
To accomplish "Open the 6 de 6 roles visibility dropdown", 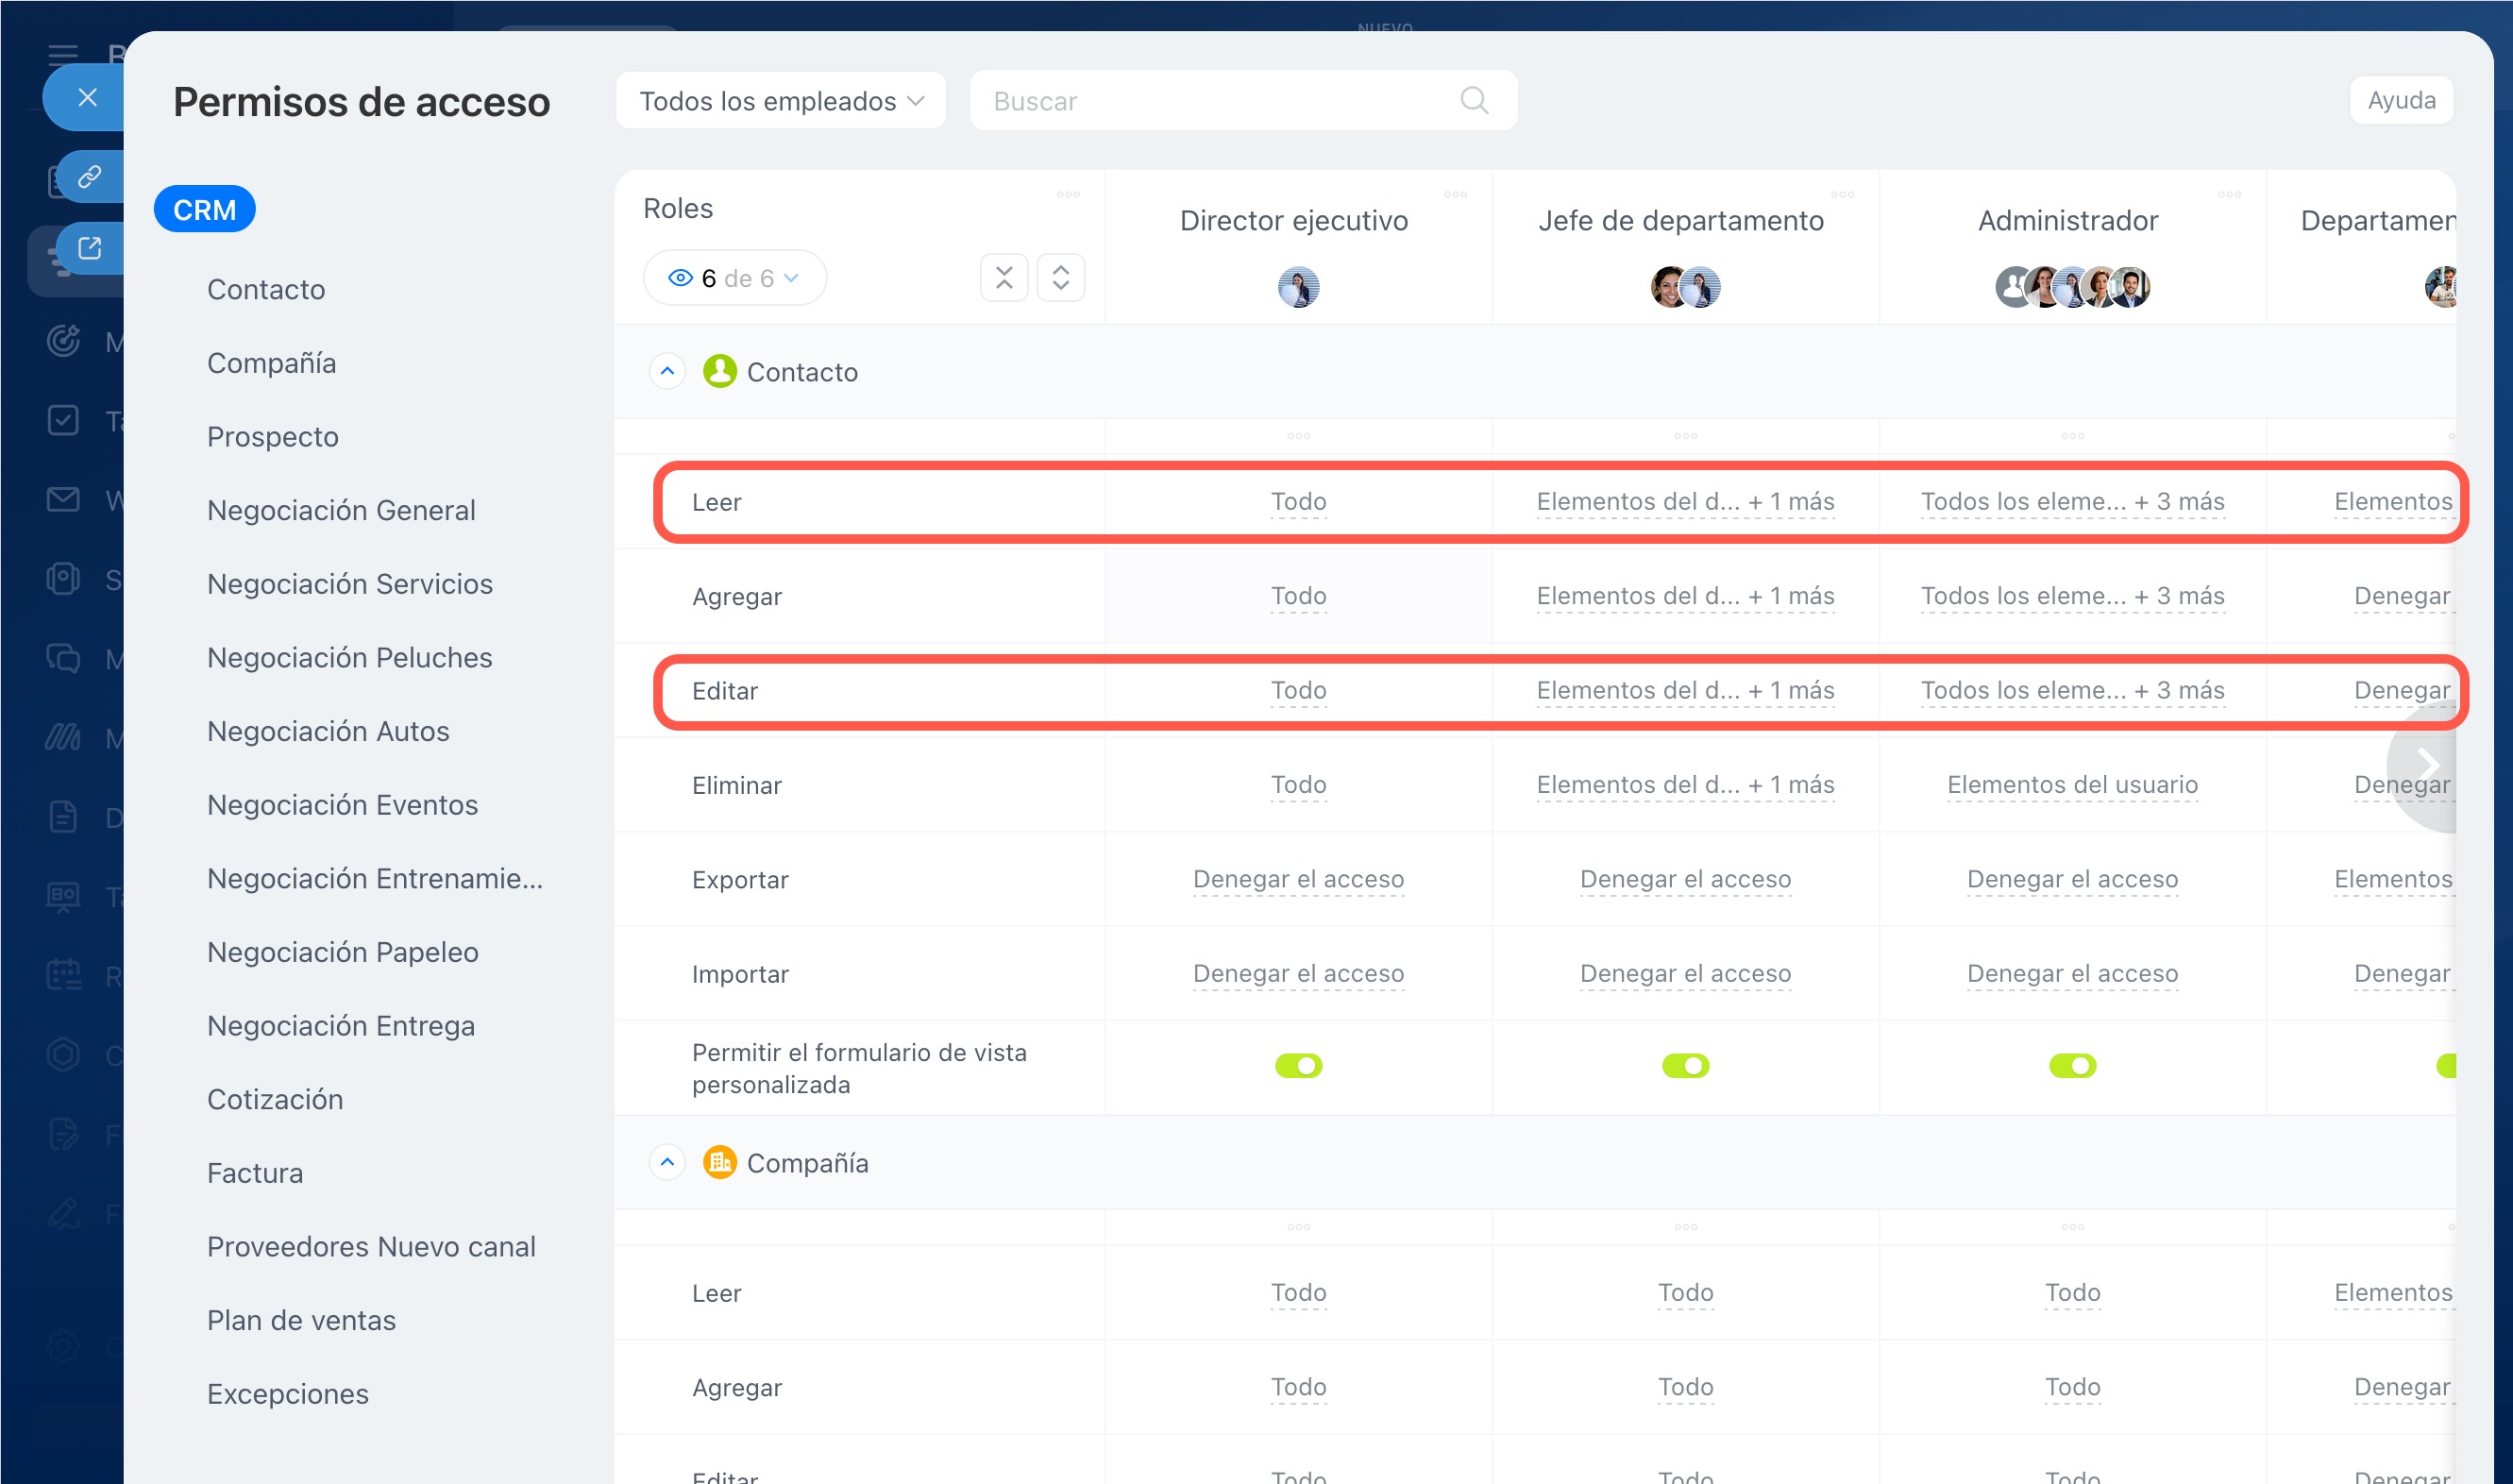I will [x=735, y=278].
